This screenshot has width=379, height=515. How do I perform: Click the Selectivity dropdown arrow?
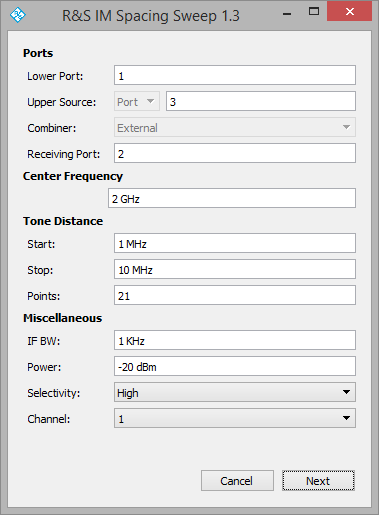click(346, 392)
